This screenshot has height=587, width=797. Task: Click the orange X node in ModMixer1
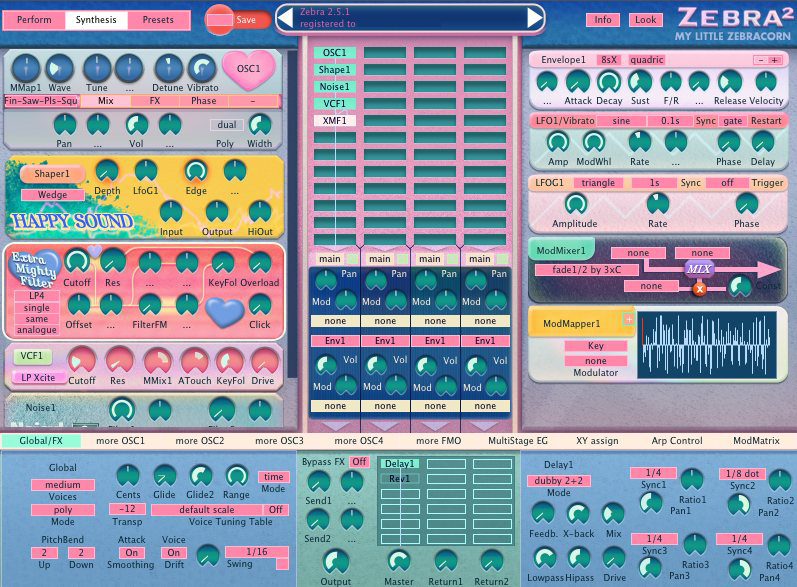pos(699,289)
